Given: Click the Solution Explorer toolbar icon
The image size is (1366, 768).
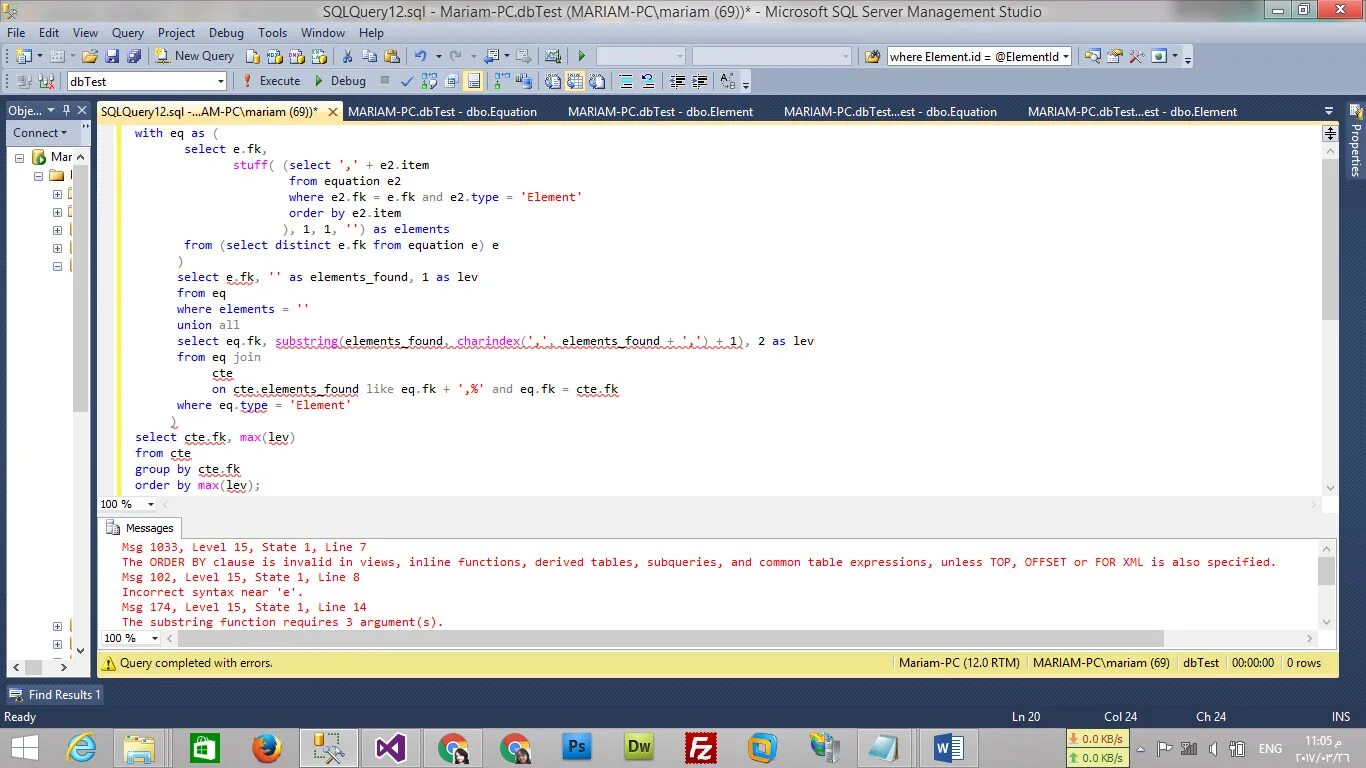Looking at the screenshot, I should pyautogui.click(x=1092, y=56).
